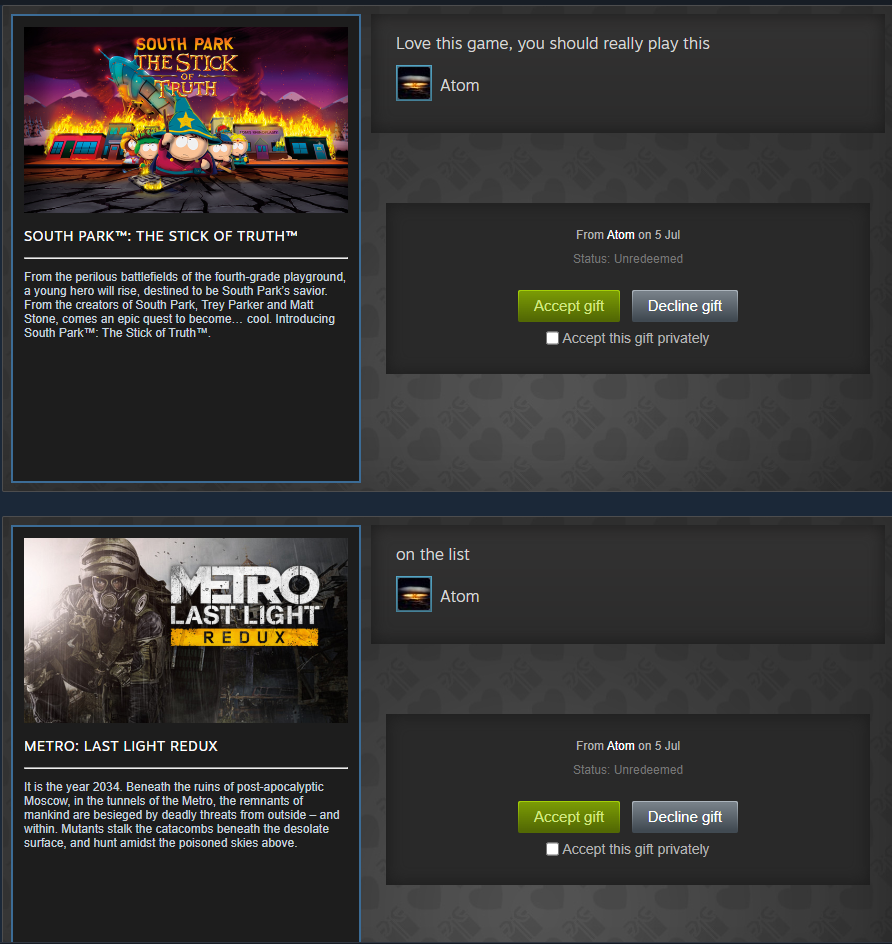Open Atom's name beside the 'on the list' message
The image size is (892, 944).
(x=460, y=597)
